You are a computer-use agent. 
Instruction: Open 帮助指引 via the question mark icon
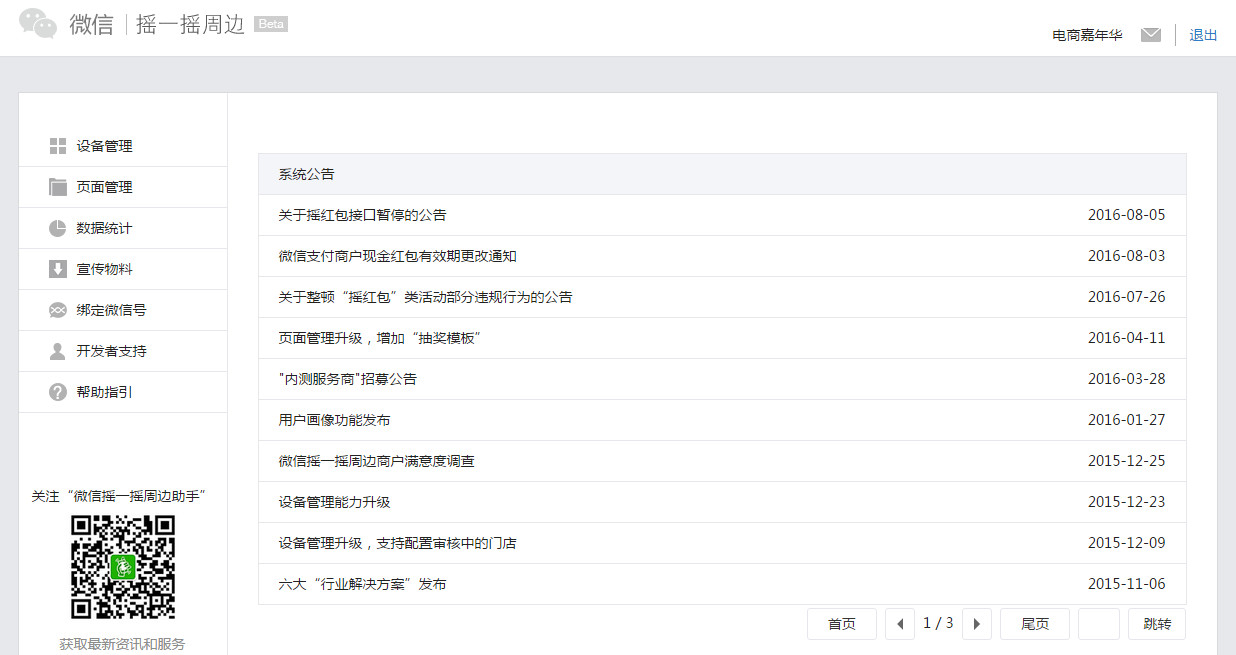58,391
